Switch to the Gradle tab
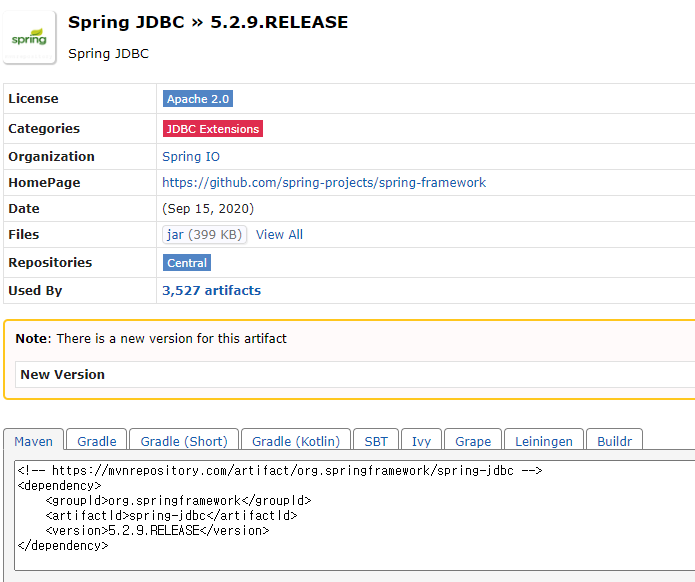This screenshot has height=582, width=695. [x=97, y=441]
